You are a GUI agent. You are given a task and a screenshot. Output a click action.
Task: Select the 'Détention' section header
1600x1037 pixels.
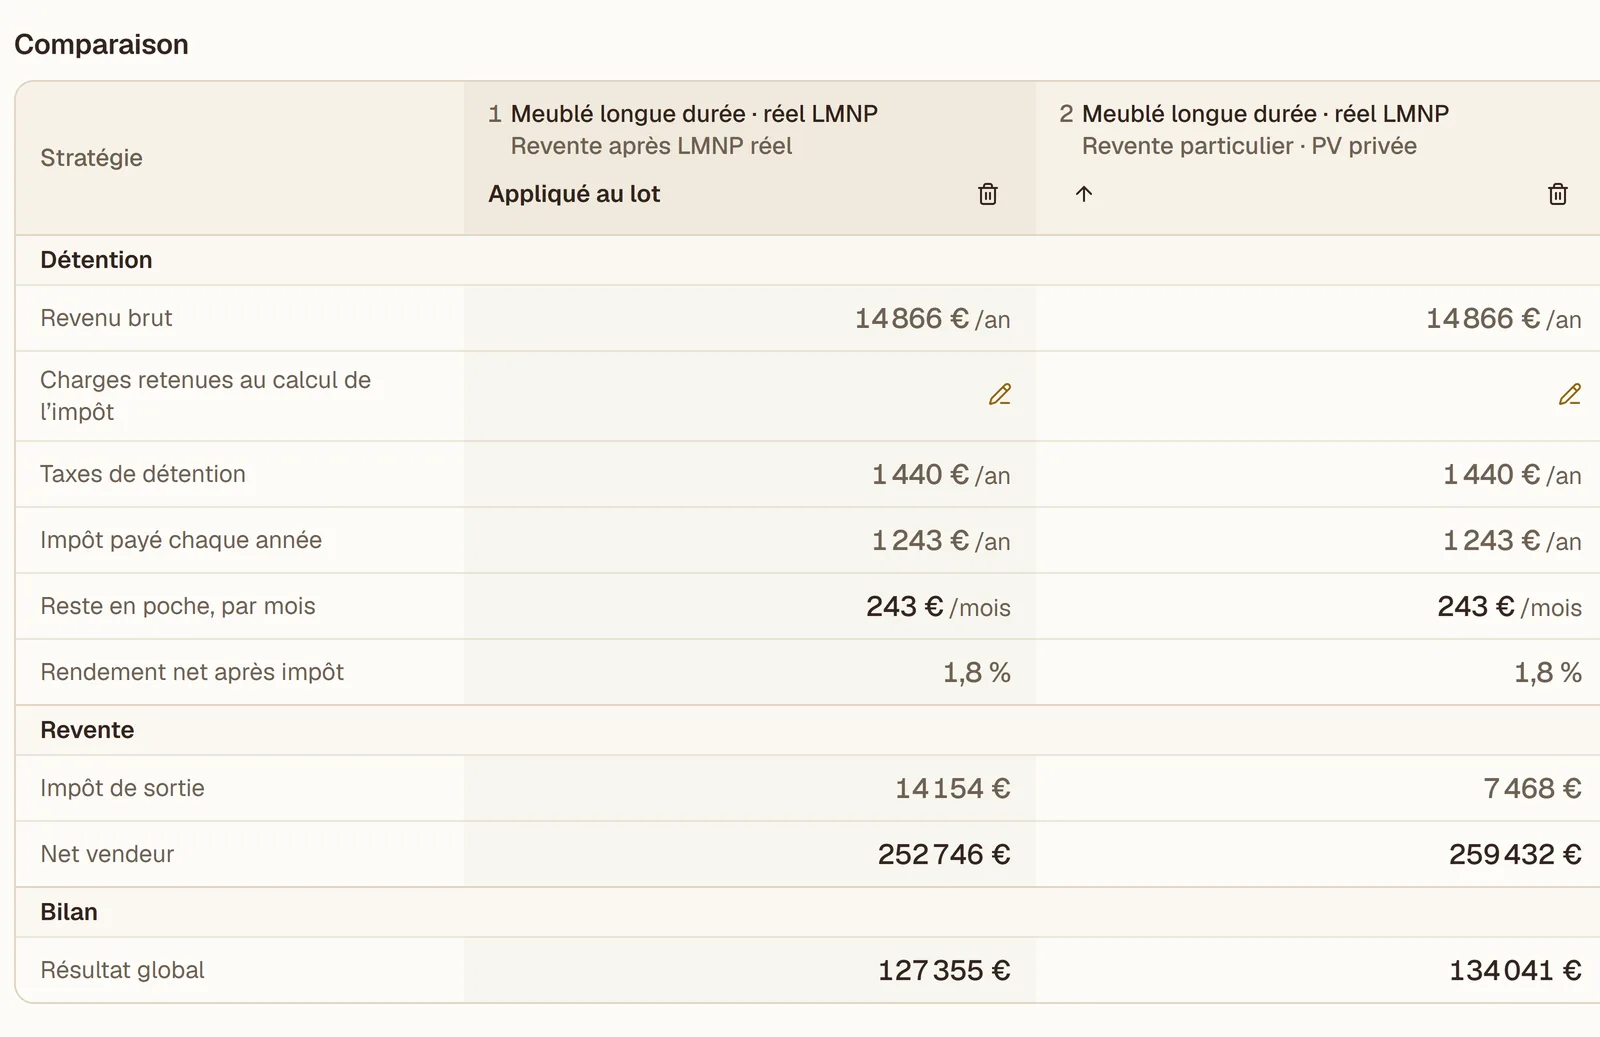click(96, 260)
